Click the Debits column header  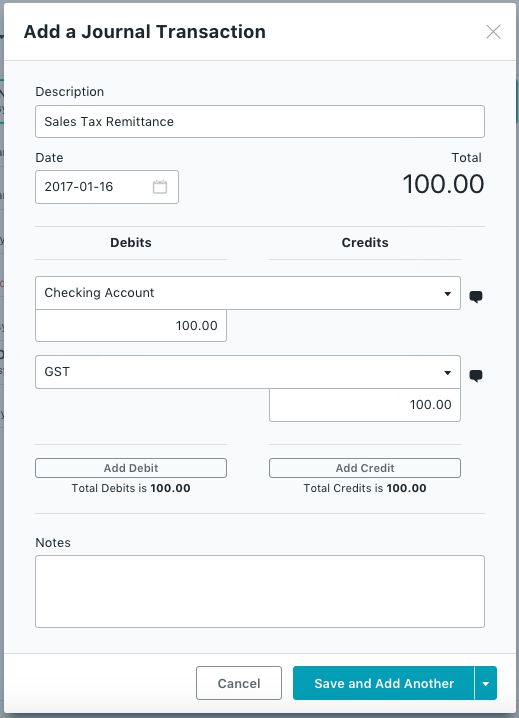point(131,242)
